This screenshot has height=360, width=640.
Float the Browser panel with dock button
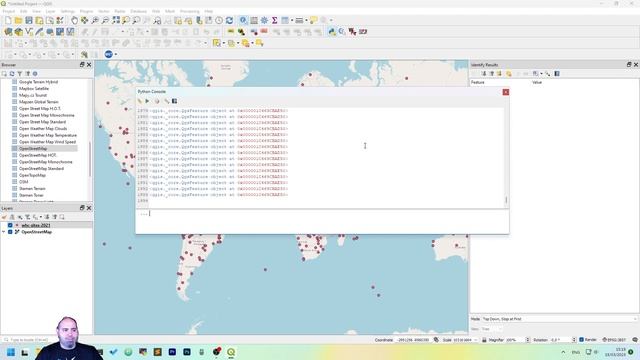click(x=82, y=64)
